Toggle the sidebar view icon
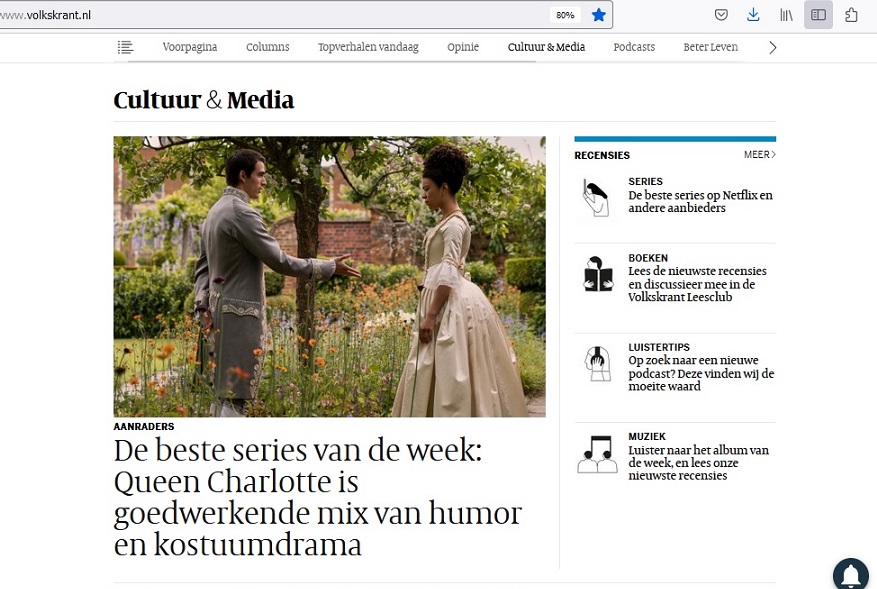The height and width of the screenshot is (589, 877). (x=818, y=15)
